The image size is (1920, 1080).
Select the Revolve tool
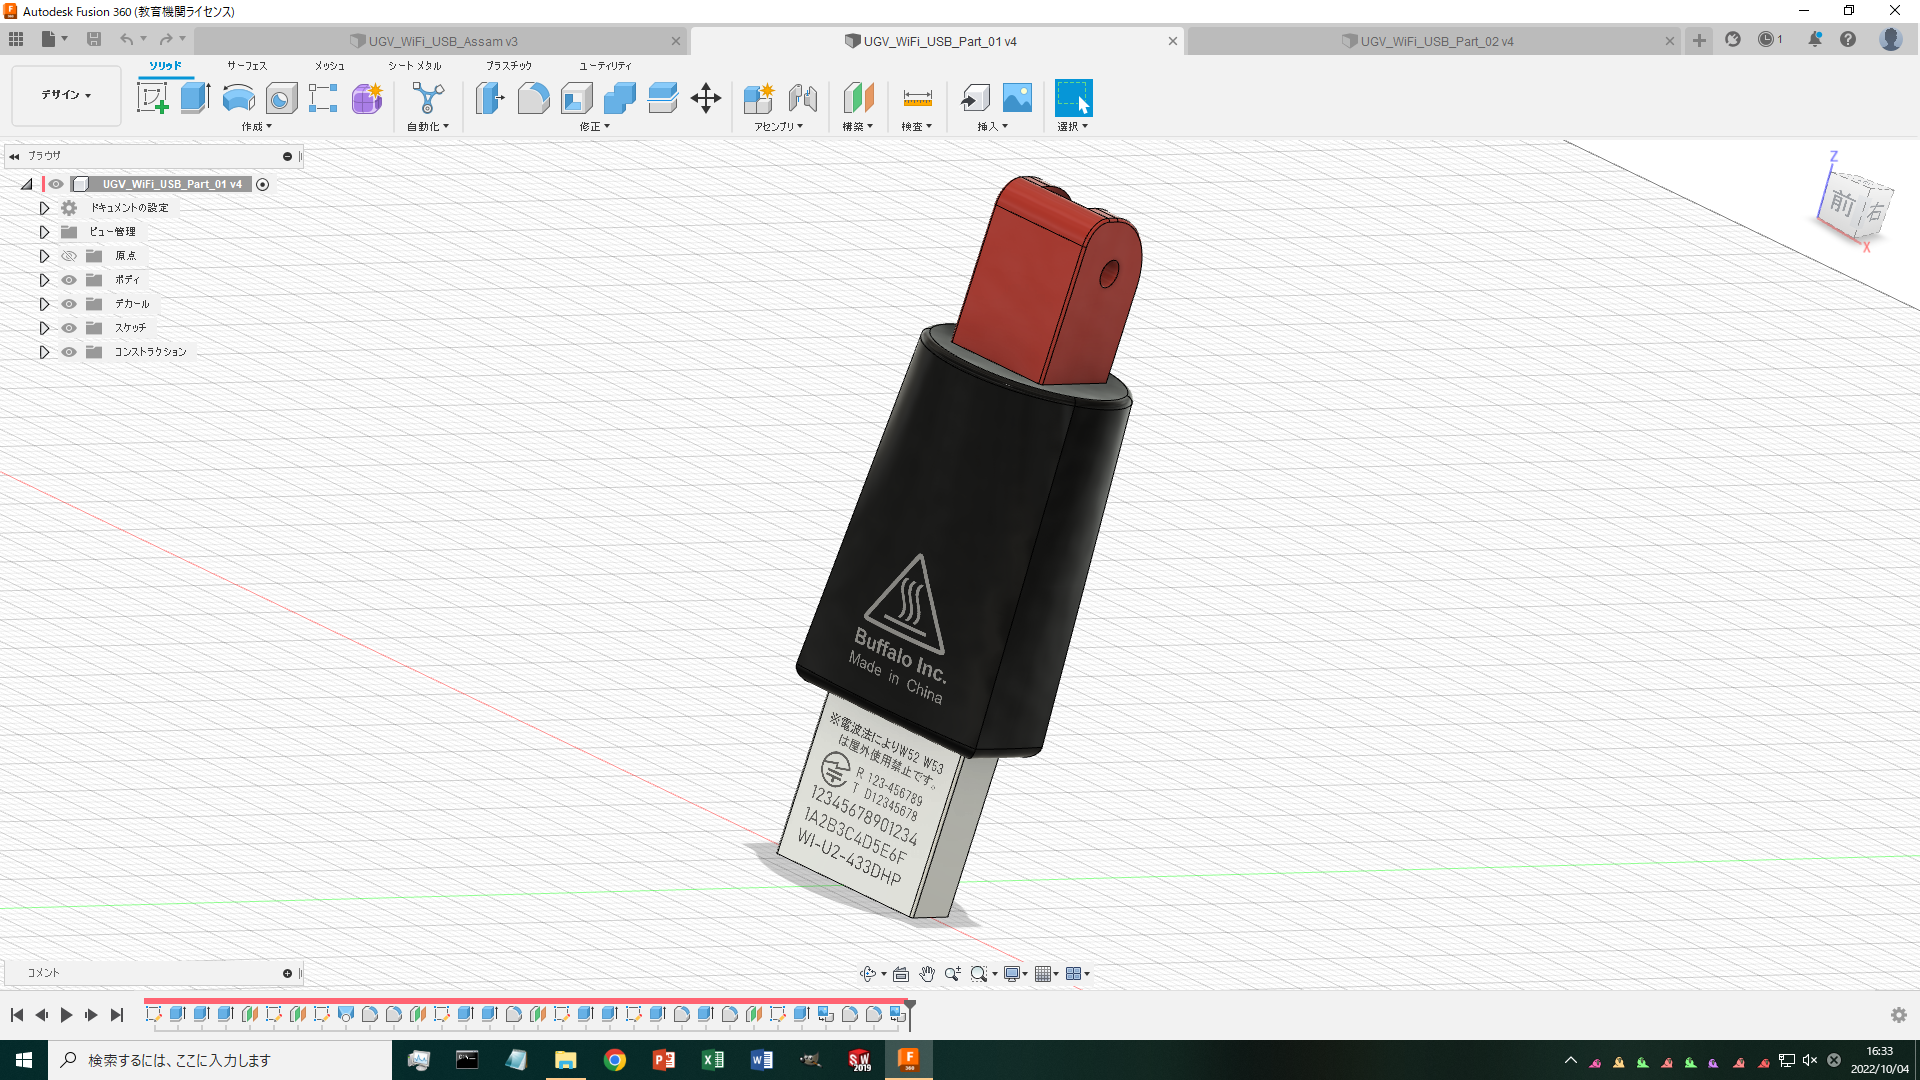pos(238,98)
